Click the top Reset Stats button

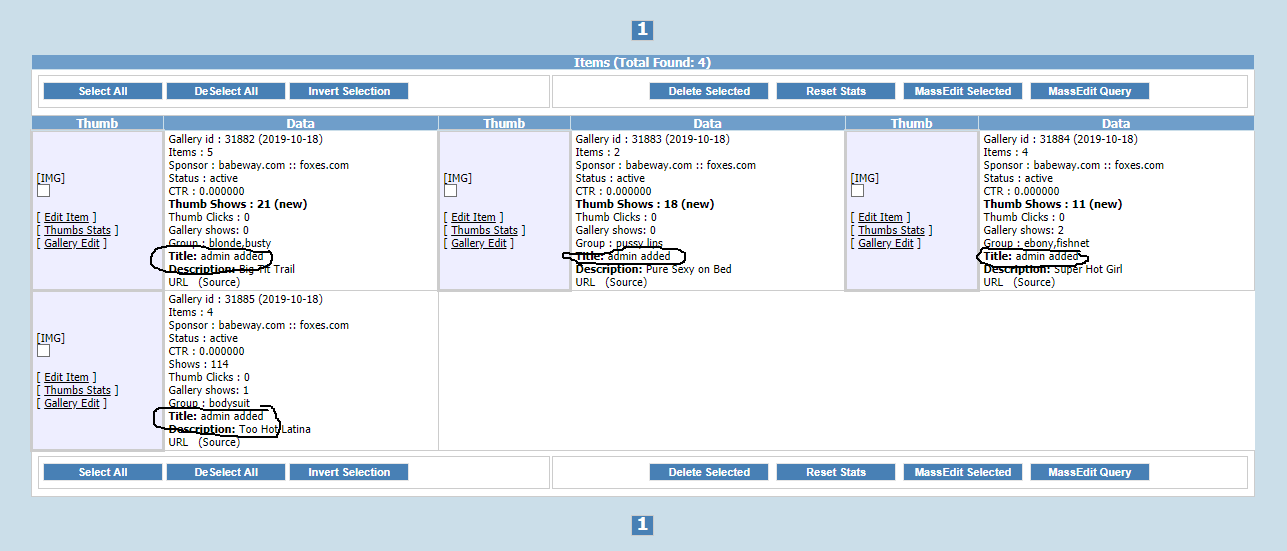point(836,91)
